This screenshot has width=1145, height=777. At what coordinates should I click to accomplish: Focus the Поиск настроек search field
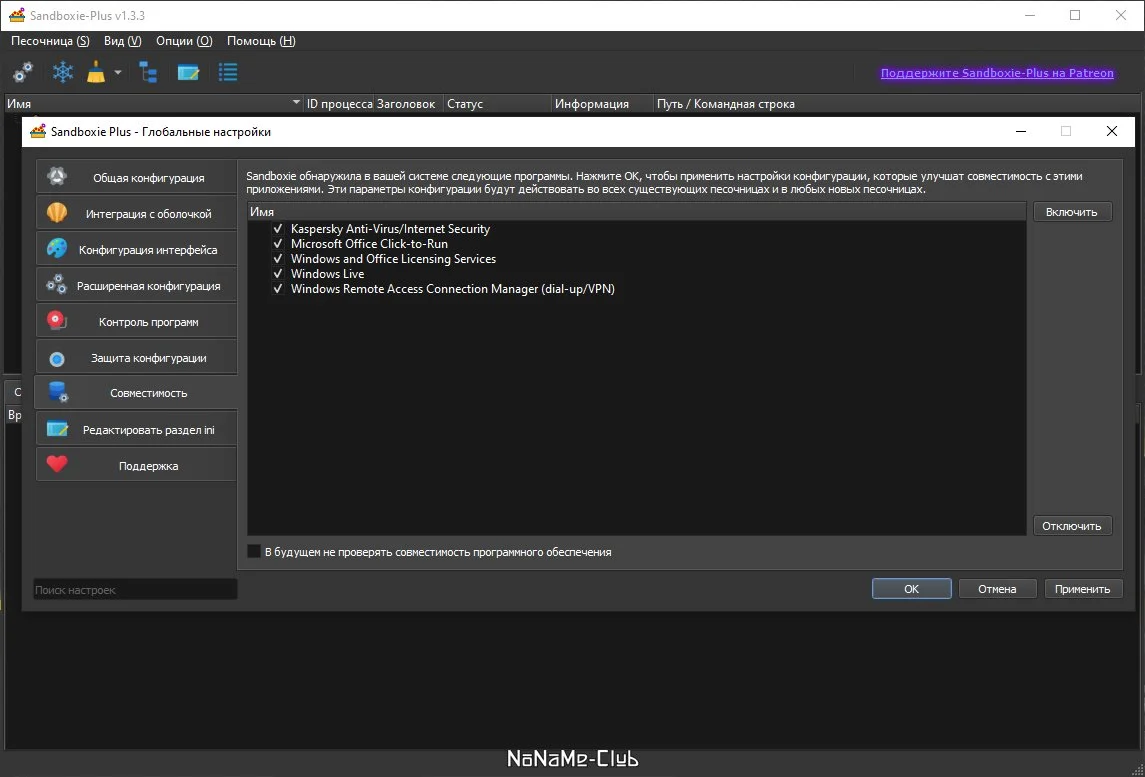coord(135,589)
